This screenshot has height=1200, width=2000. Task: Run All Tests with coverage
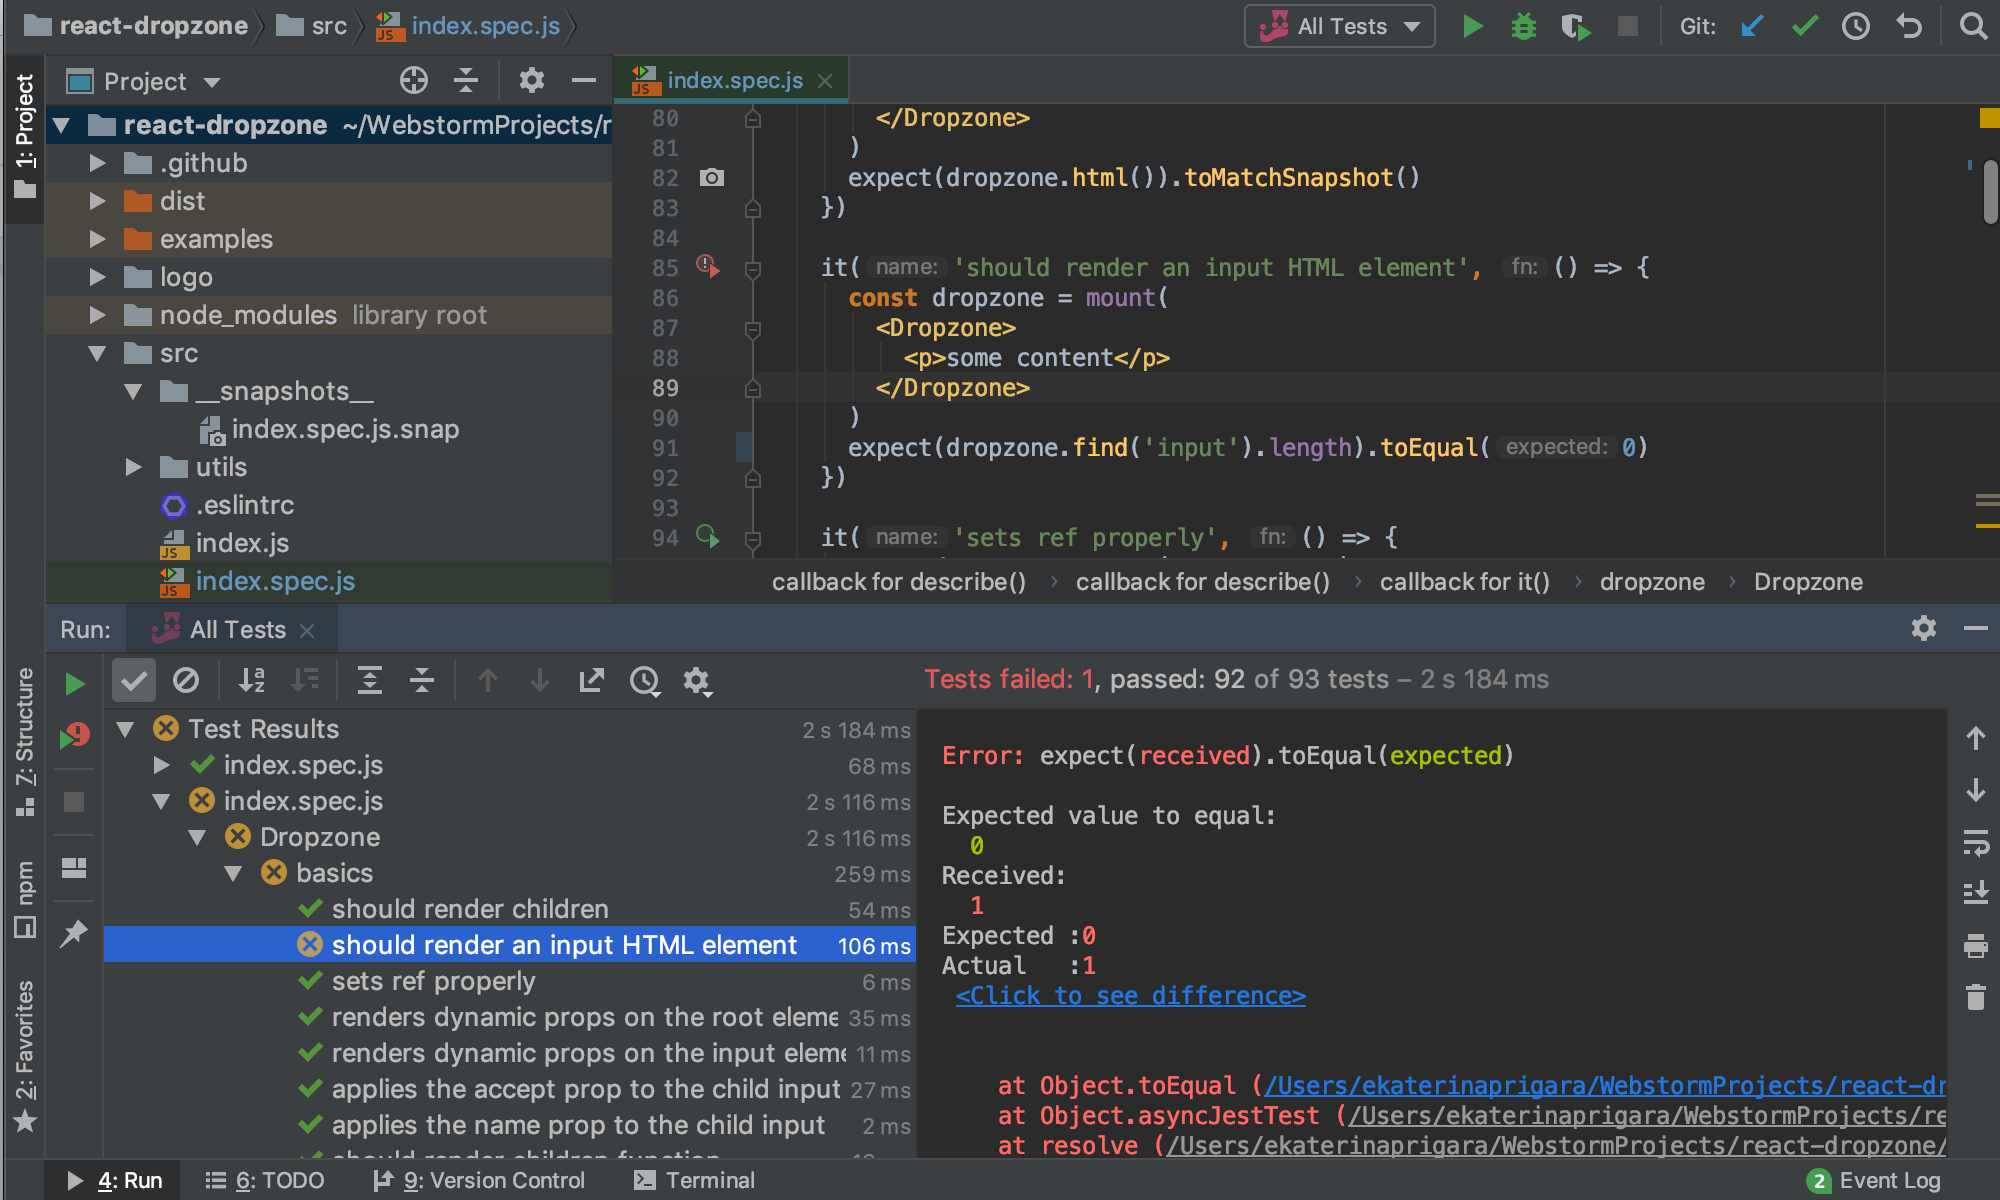[x=1575, y=27]
